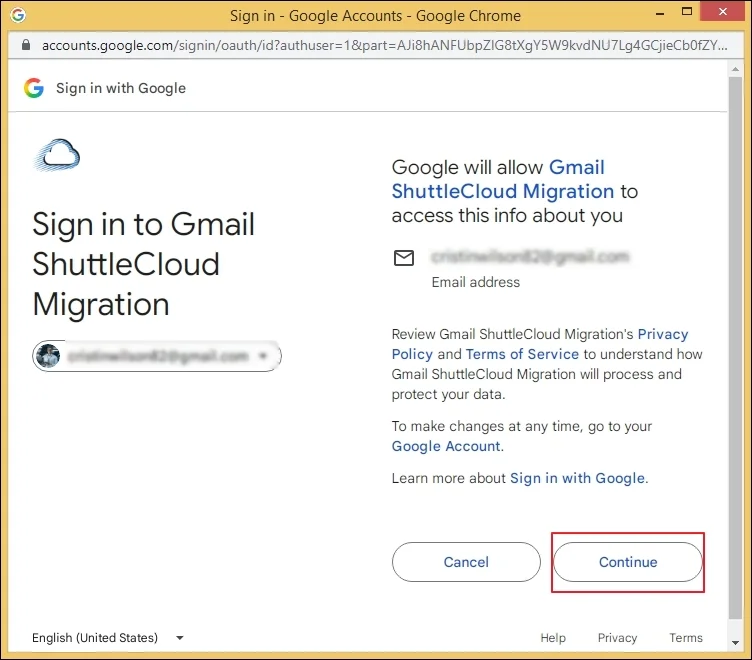This screenshot has width=752, height=660.
Task: Click the URL text in address bar
Action: pyautogui.click(x=385, y=45)
